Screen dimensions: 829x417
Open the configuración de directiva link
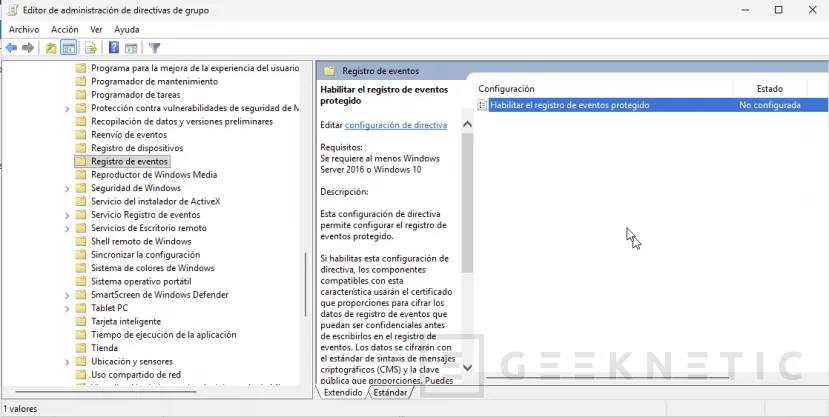pos(396,125)
